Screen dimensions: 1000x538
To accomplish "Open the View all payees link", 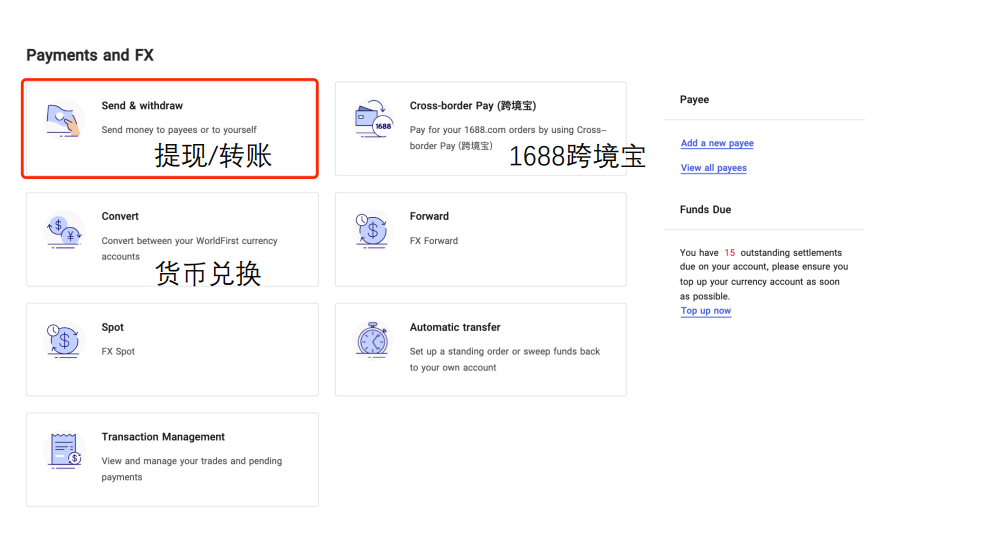I will (713, 168).
